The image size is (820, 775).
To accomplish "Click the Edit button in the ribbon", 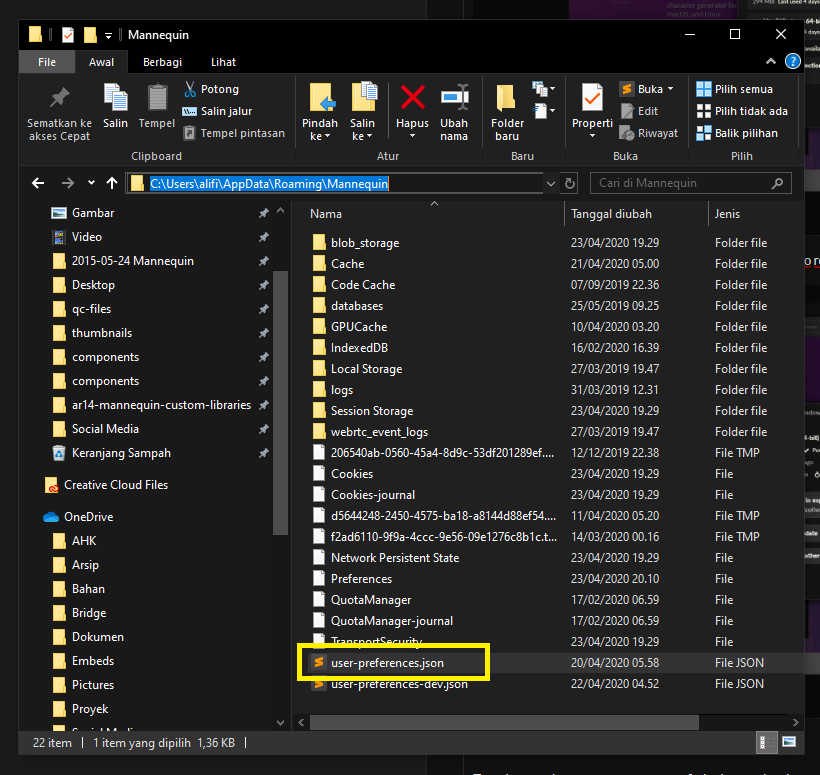I will click(639, 111).
